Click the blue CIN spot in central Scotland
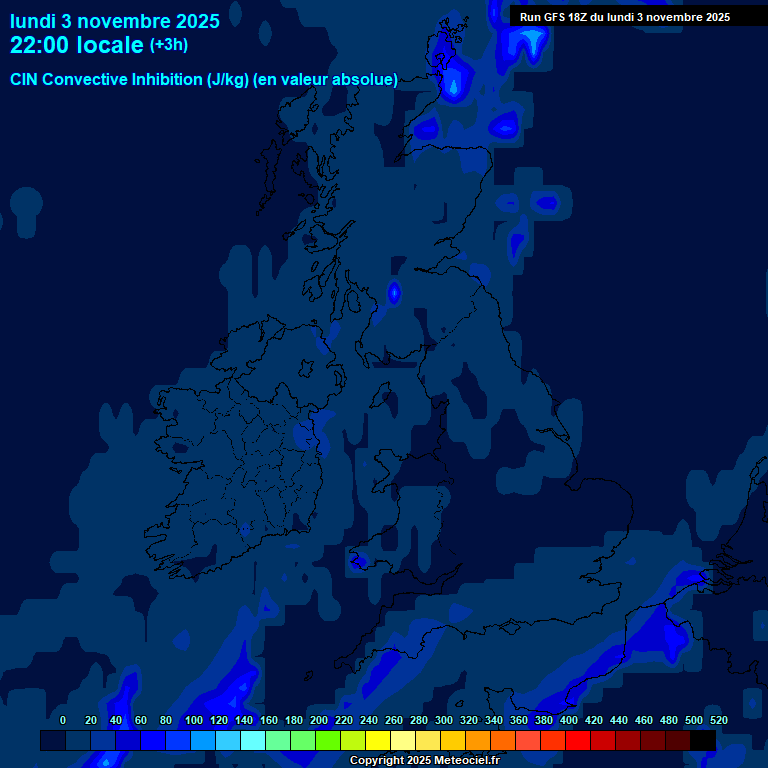768x768 pixels. coord(394,292)
